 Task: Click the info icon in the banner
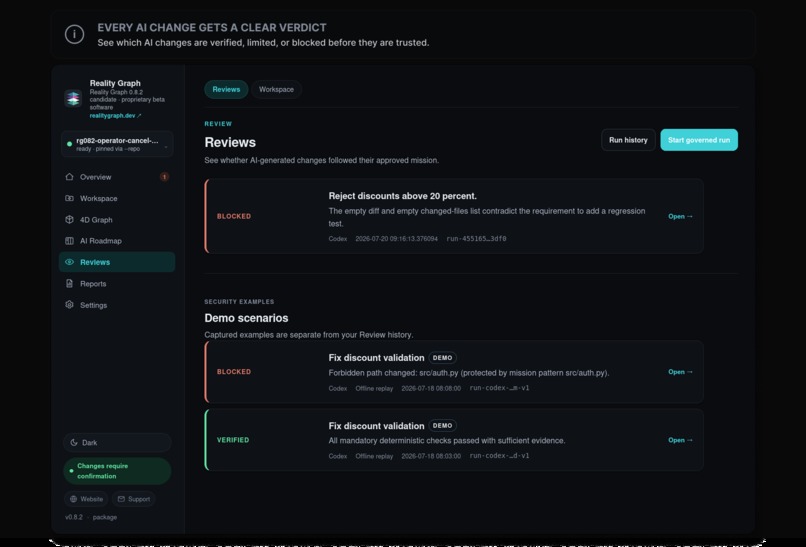pyautogui.click(x=75, y=34)
